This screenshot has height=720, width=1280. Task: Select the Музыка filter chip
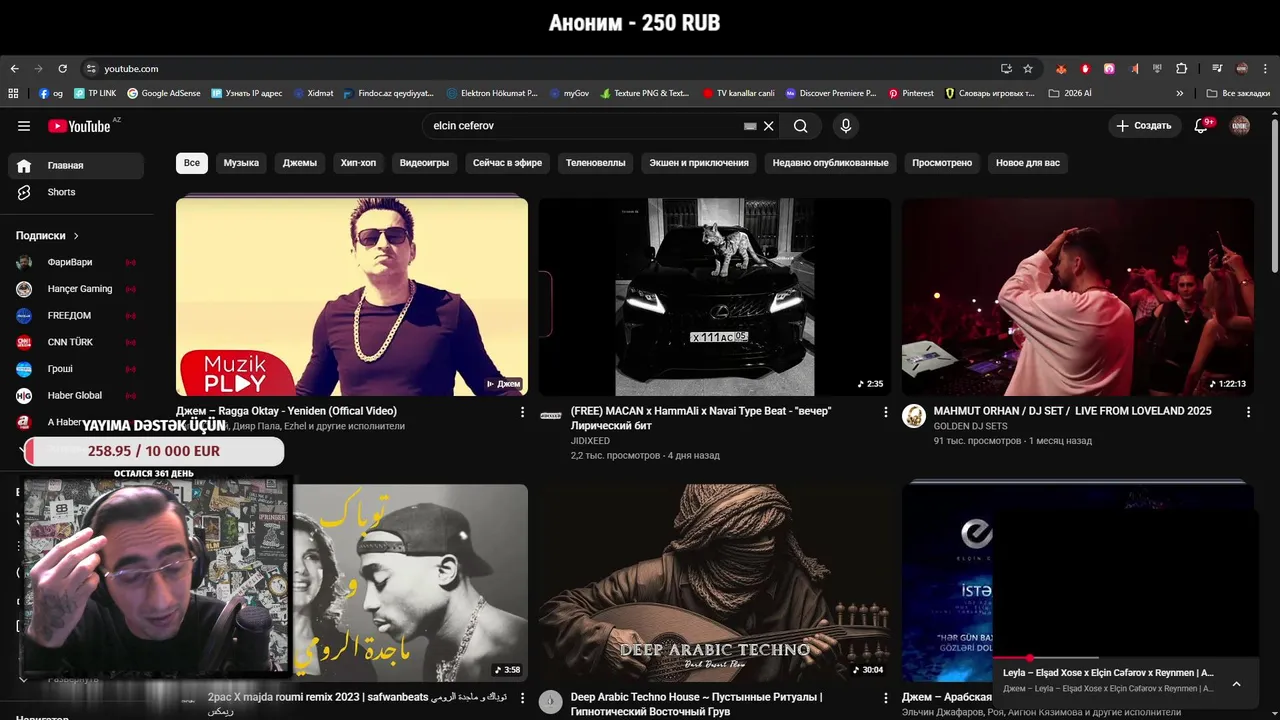point(241,163)
